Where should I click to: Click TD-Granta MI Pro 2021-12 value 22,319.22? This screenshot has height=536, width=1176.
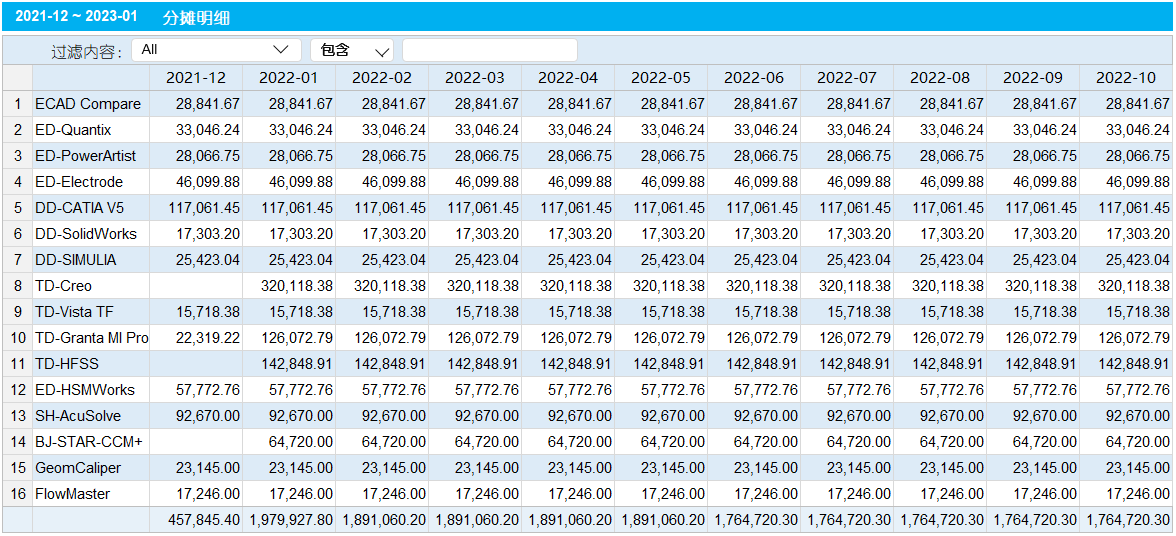(208, 338)
